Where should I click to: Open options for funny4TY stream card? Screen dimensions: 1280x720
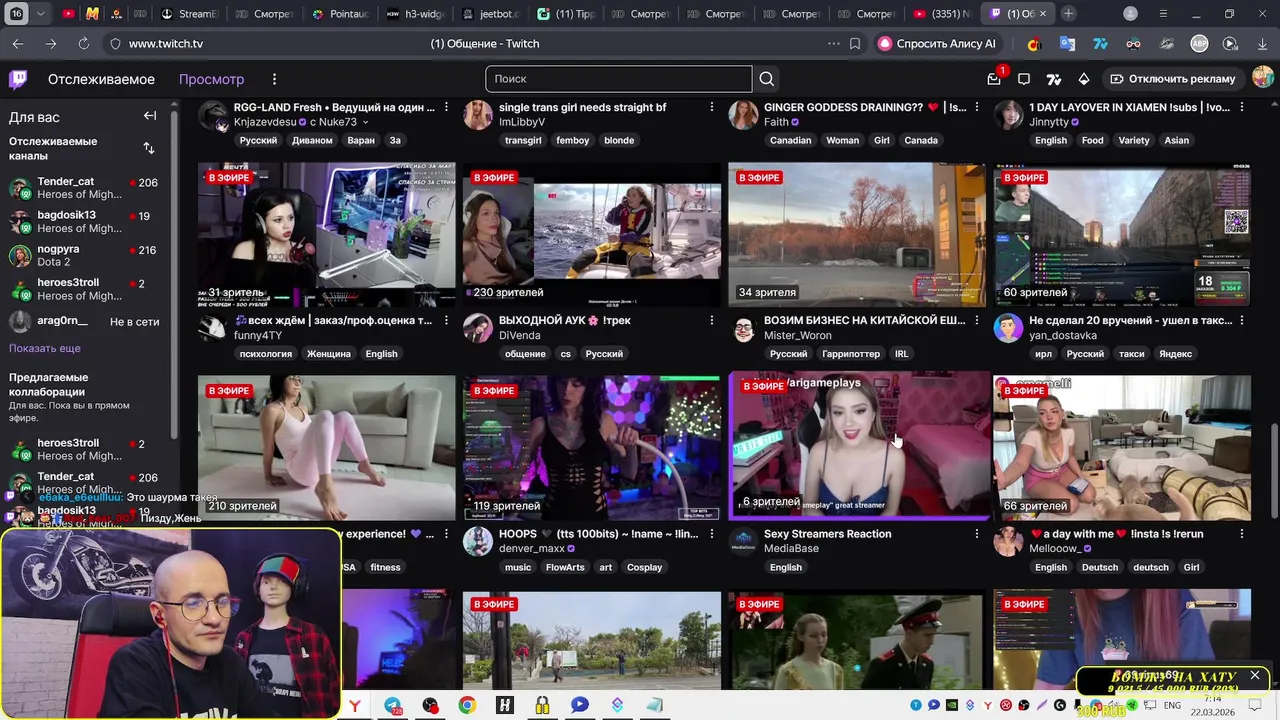coord(446,321)
